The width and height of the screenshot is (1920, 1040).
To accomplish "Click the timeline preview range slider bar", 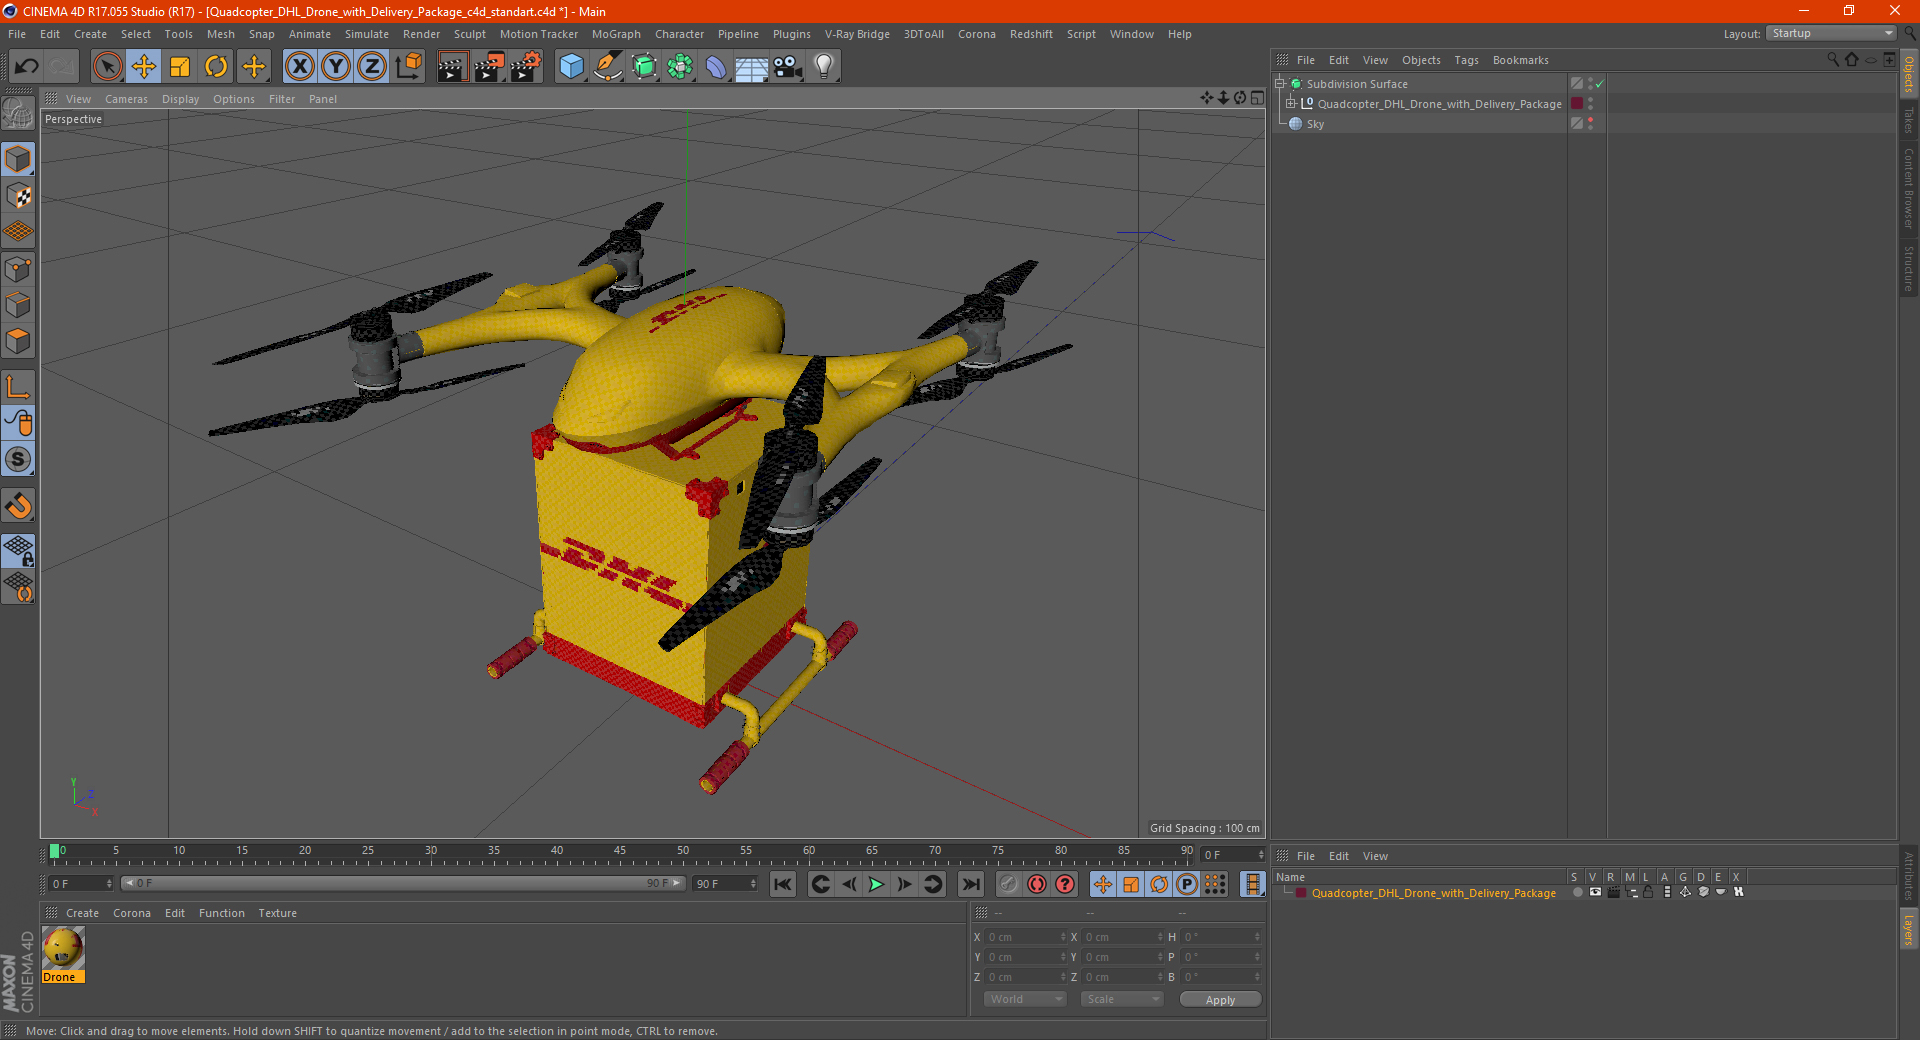I will 404,884.
